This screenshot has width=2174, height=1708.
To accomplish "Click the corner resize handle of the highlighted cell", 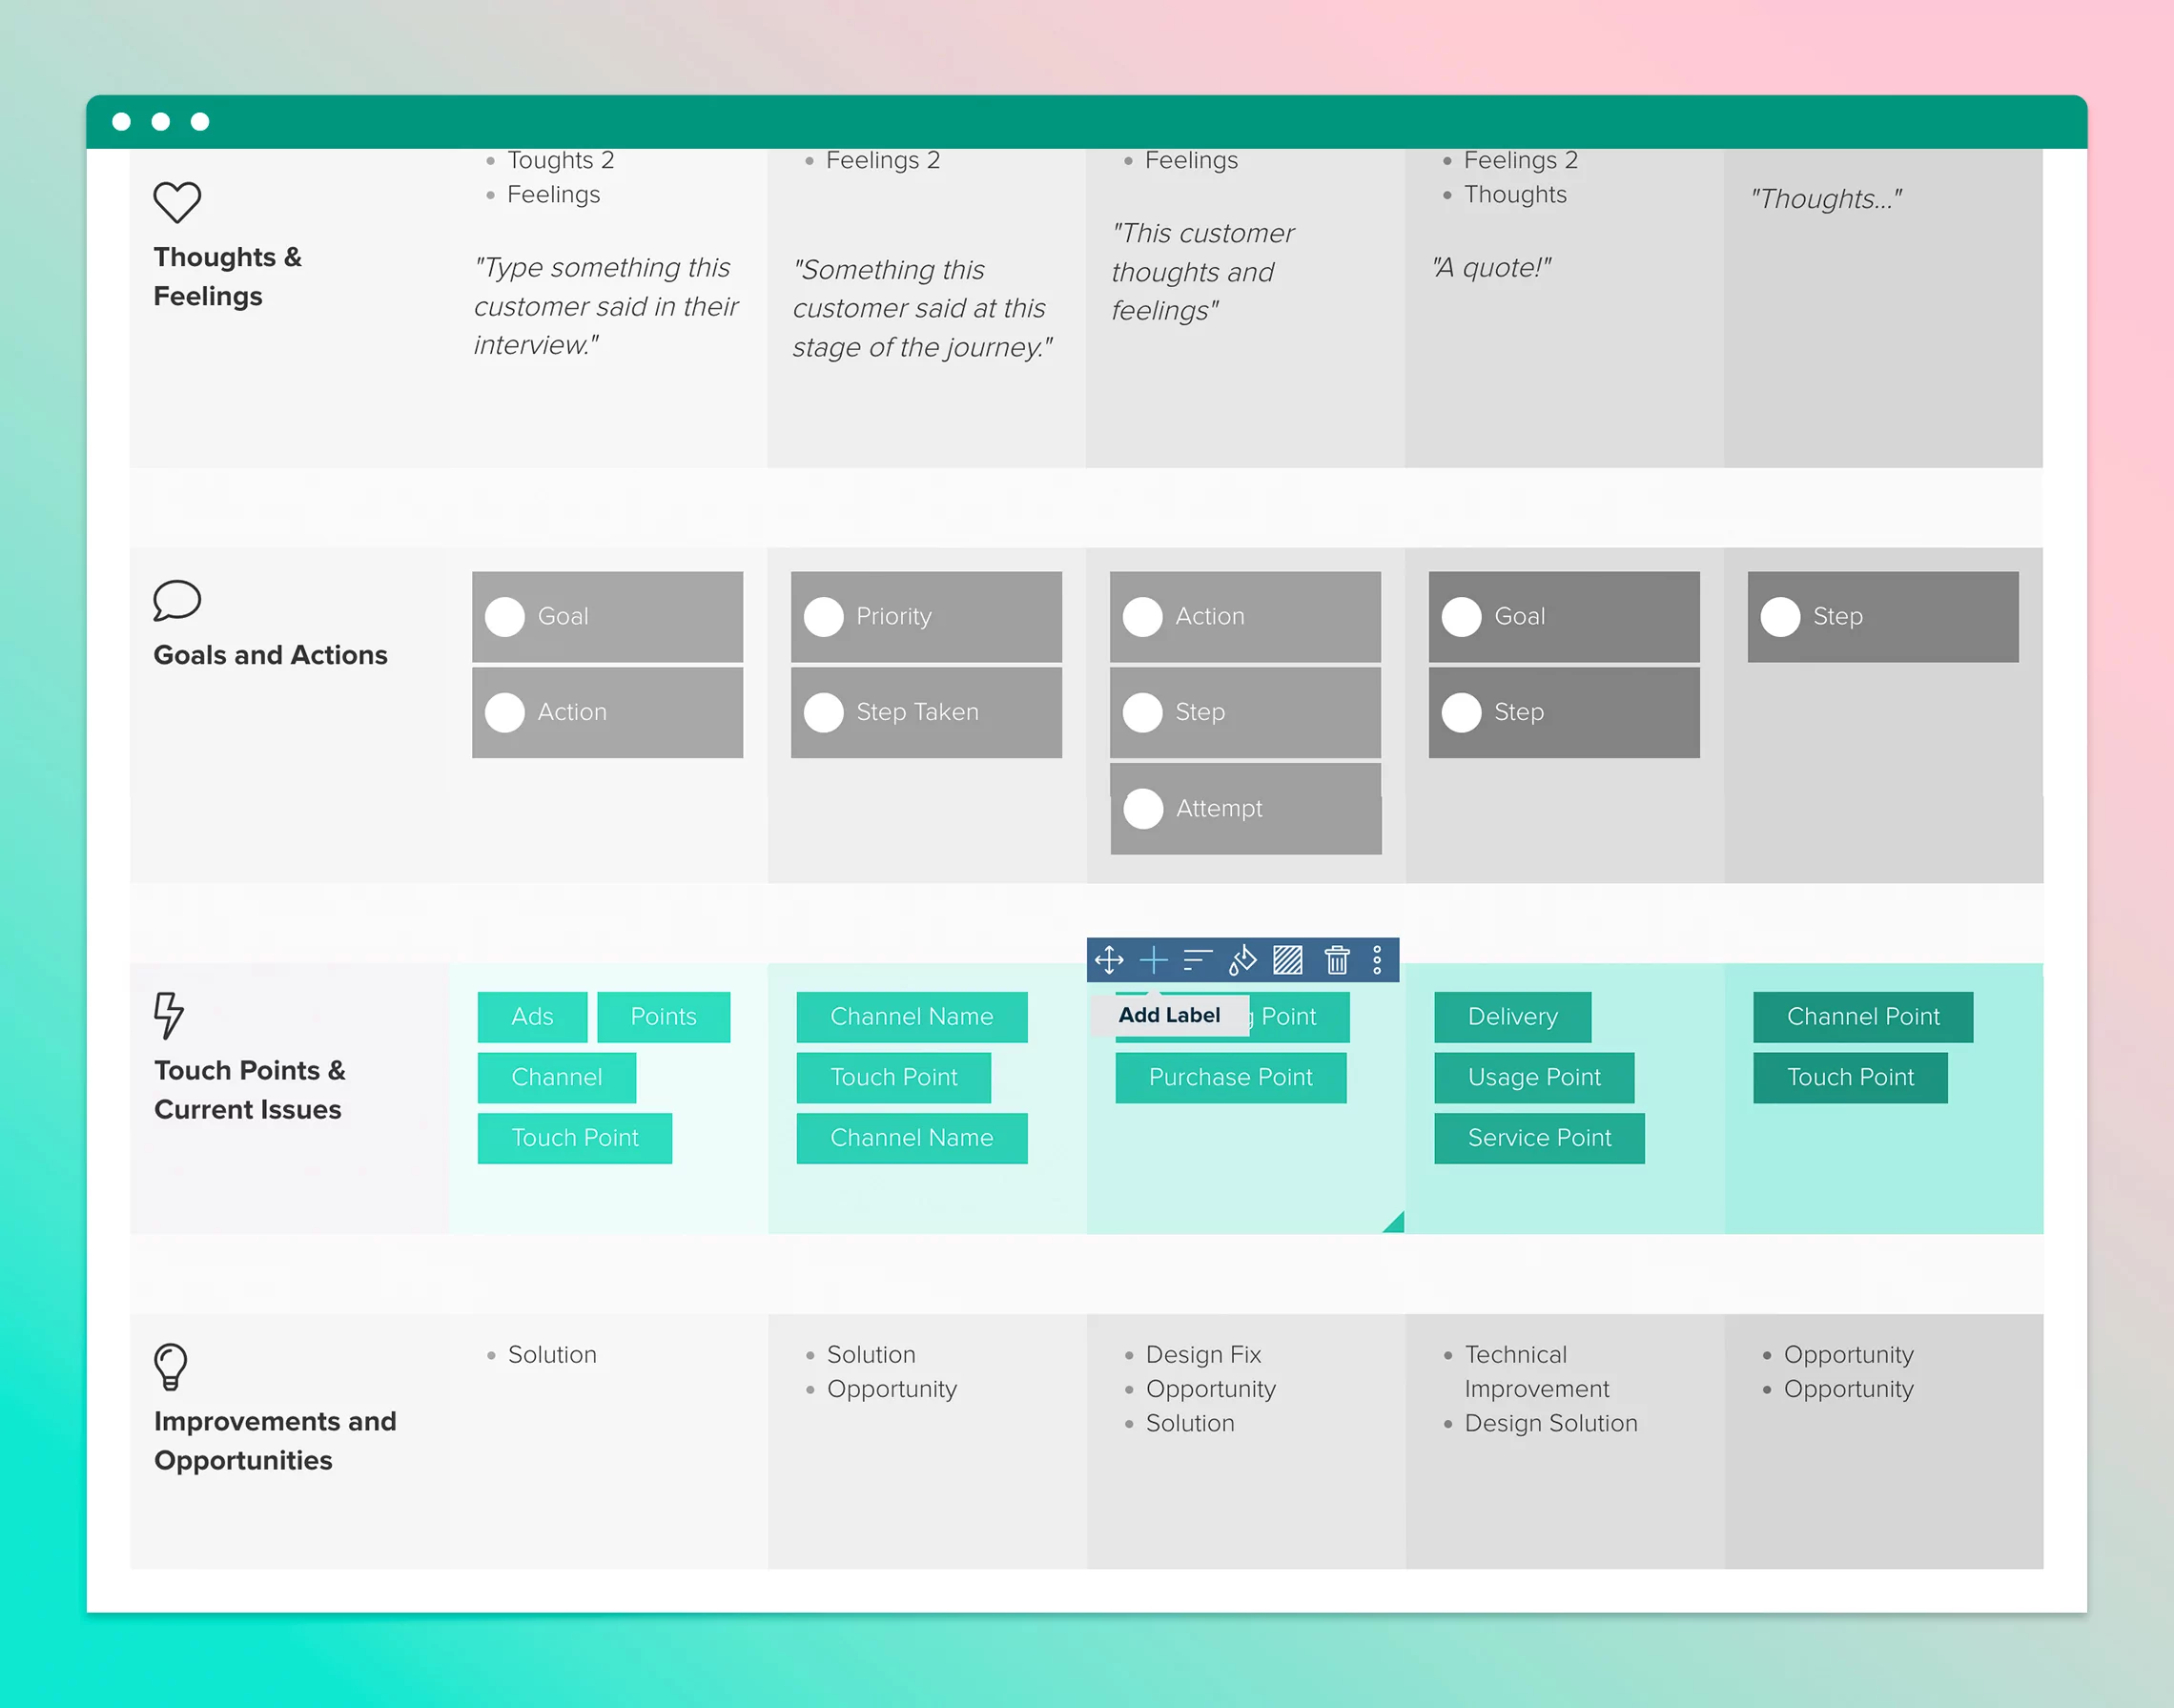I will (x=1390, y=1222).
